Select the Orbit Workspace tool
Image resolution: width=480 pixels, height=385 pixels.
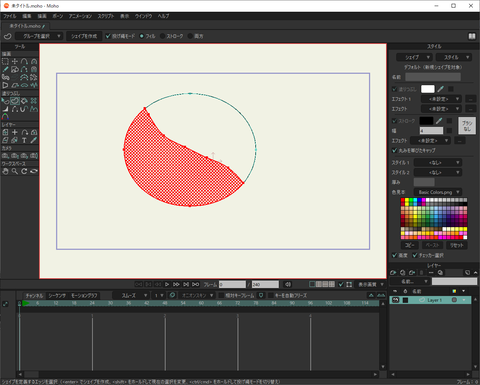pos(34,171)
